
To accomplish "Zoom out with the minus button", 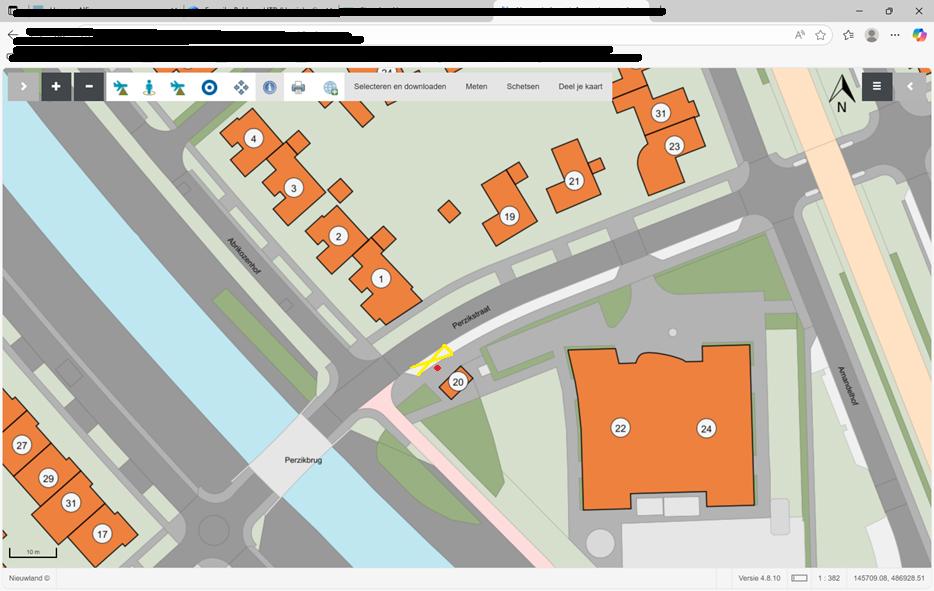I will 89,87.
